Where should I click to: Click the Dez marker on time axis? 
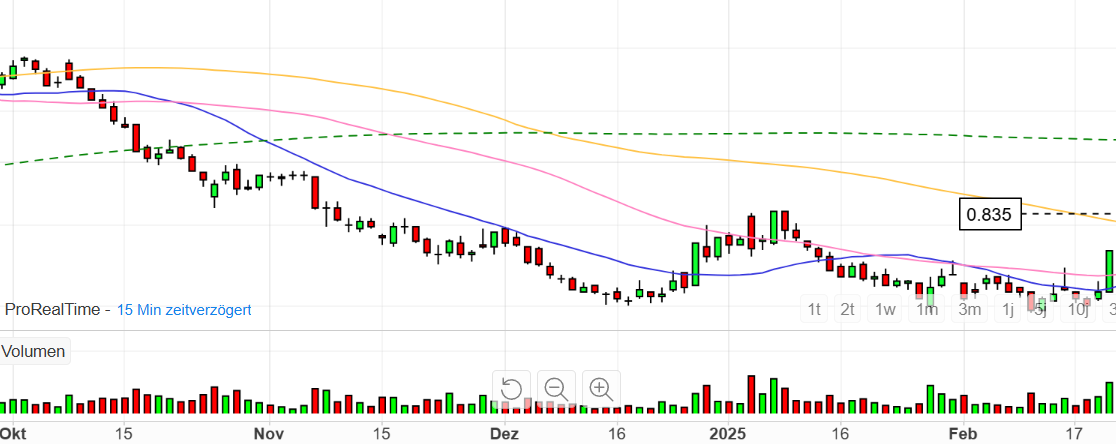[505, 433]
